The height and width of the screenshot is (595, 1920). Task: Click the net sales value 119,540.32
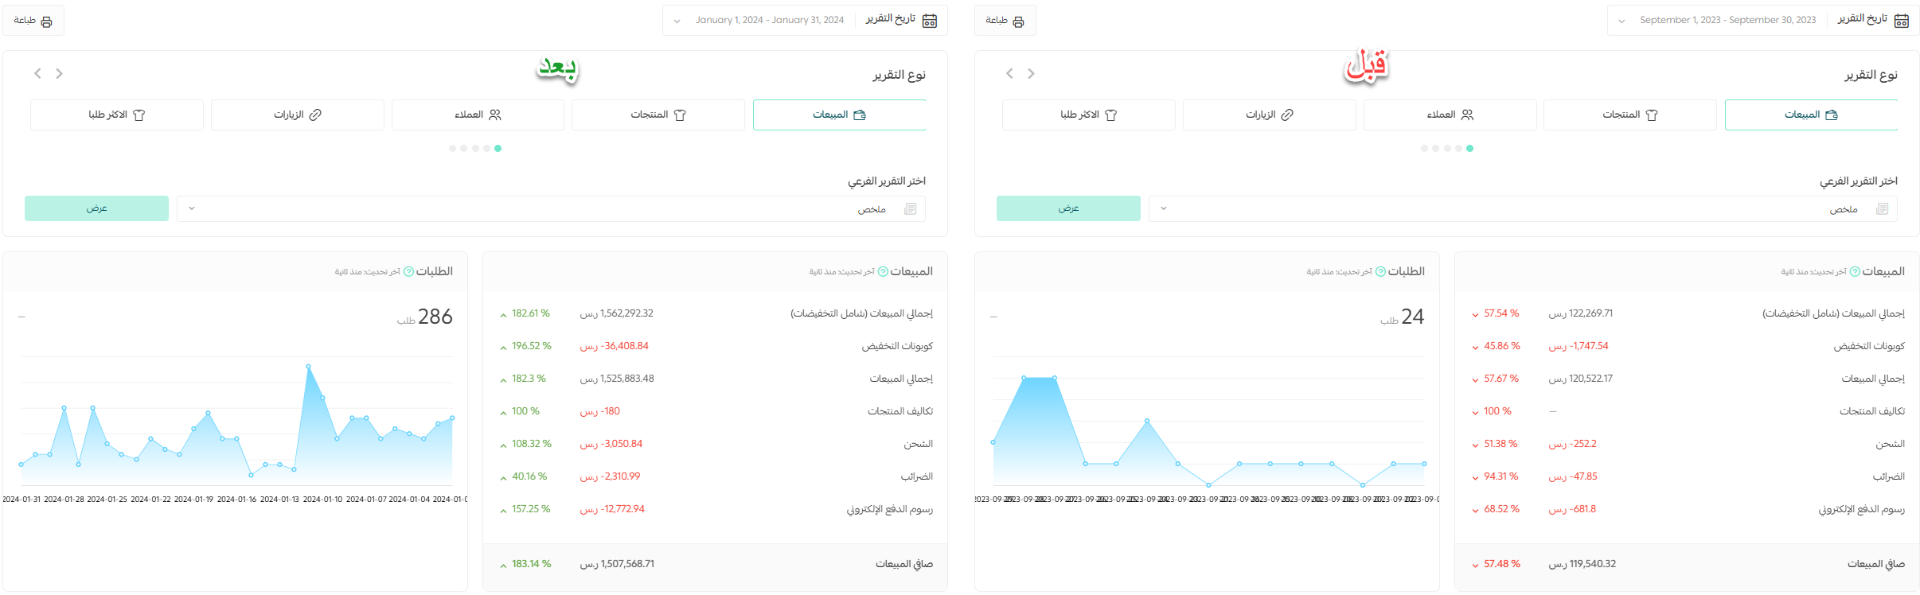click(x=1582, y=564)
